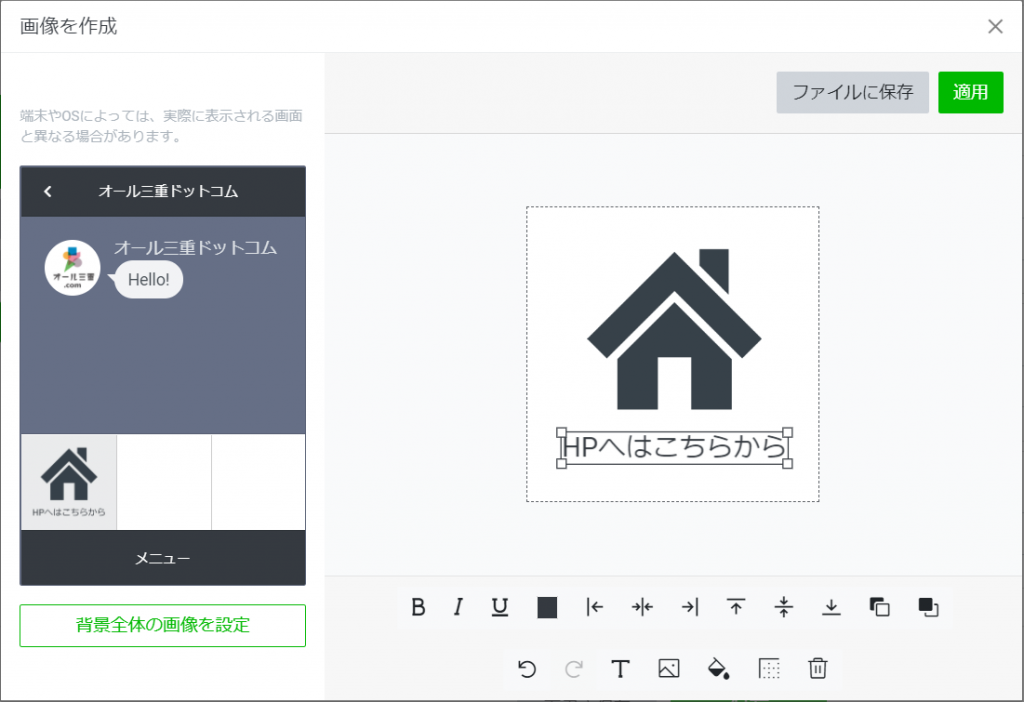Align object to top edge
Image resolution: width=1024 pixels, height=702 pixels.
(736, 607)
